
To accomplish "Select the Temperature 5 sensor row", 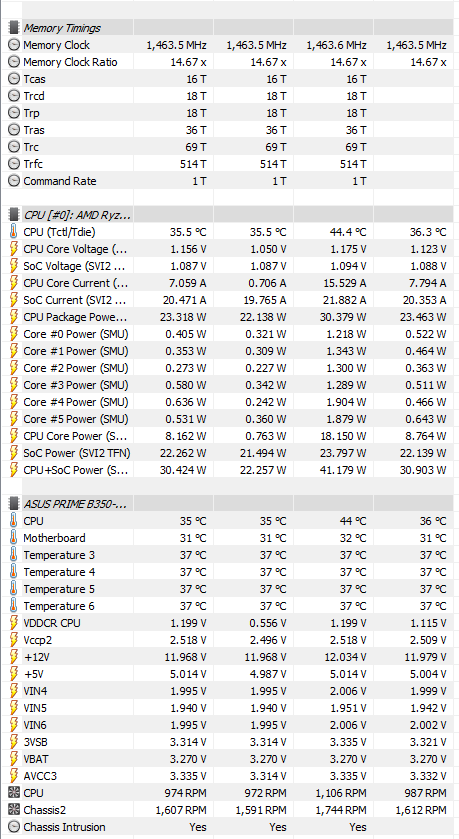I will point(230,589).
